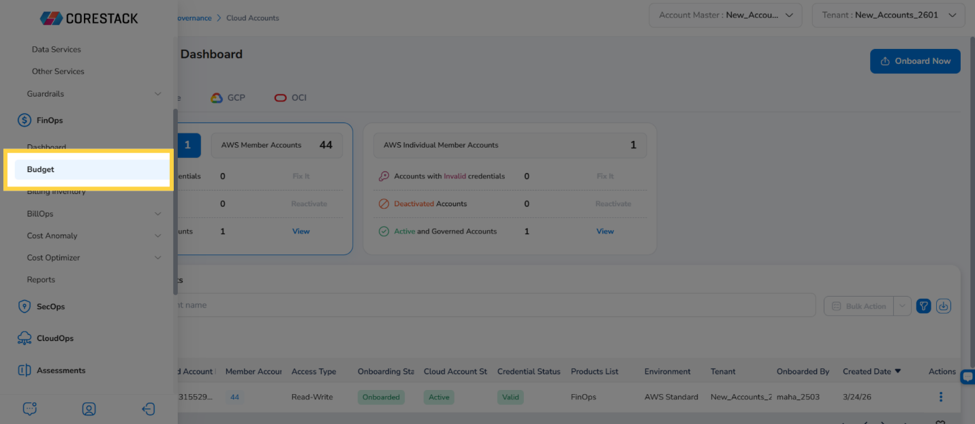Open the Account Master dropdown
Screen dimensions: 975x424
726,16
